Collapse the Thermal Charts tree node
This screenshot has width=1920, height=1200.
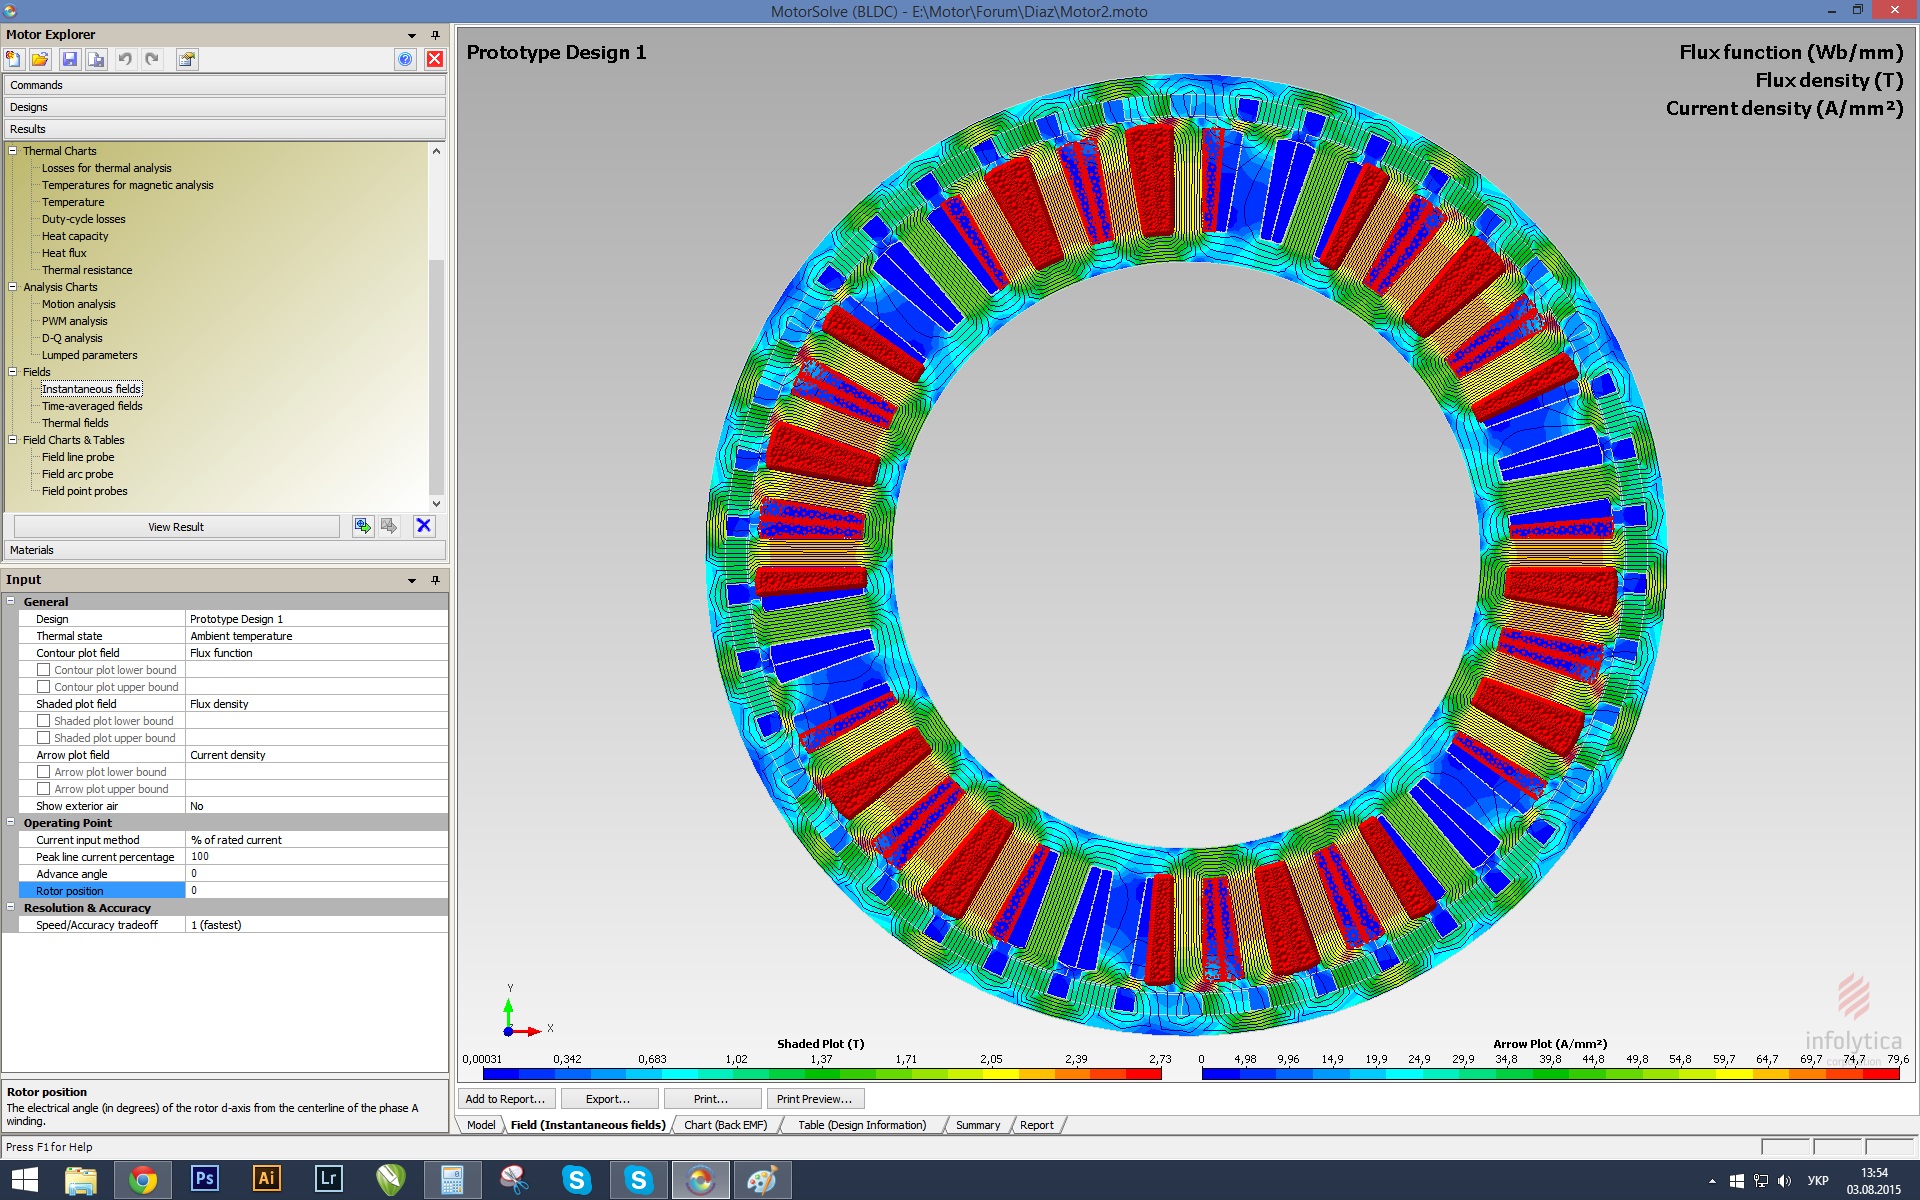pos(13,151)
